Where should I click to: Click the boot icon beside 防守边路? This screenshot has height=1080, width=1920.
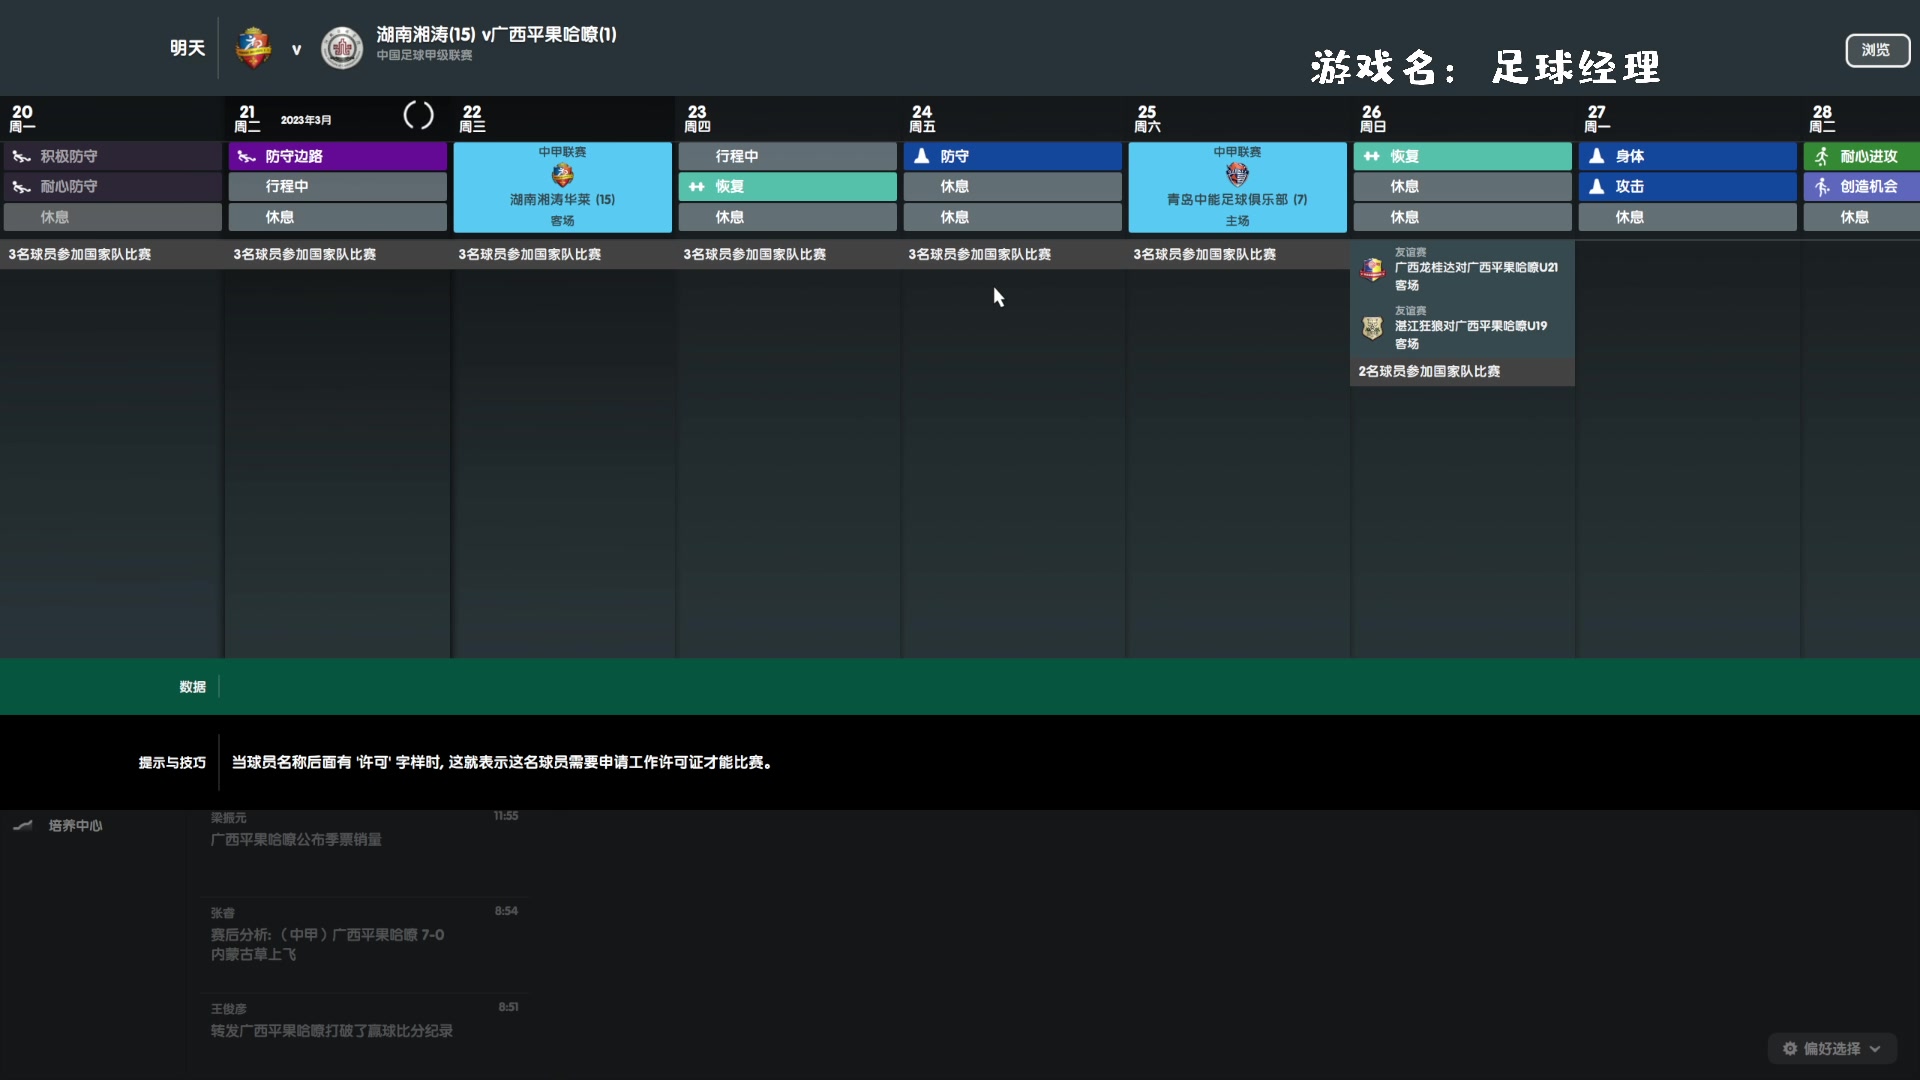[246, 156]
